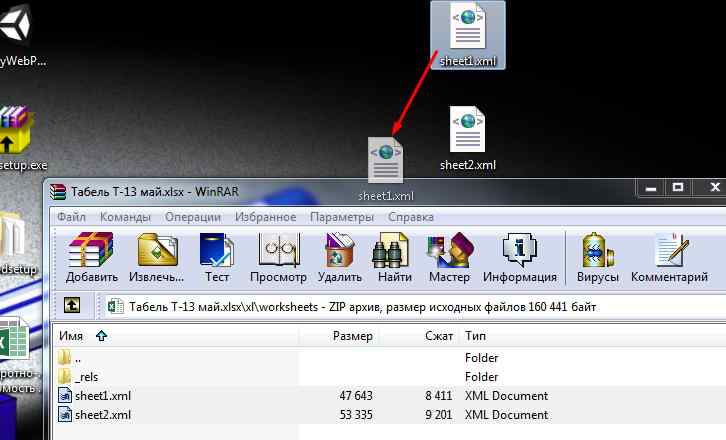Minimize the WinRAR window

(x=651, y=188)
